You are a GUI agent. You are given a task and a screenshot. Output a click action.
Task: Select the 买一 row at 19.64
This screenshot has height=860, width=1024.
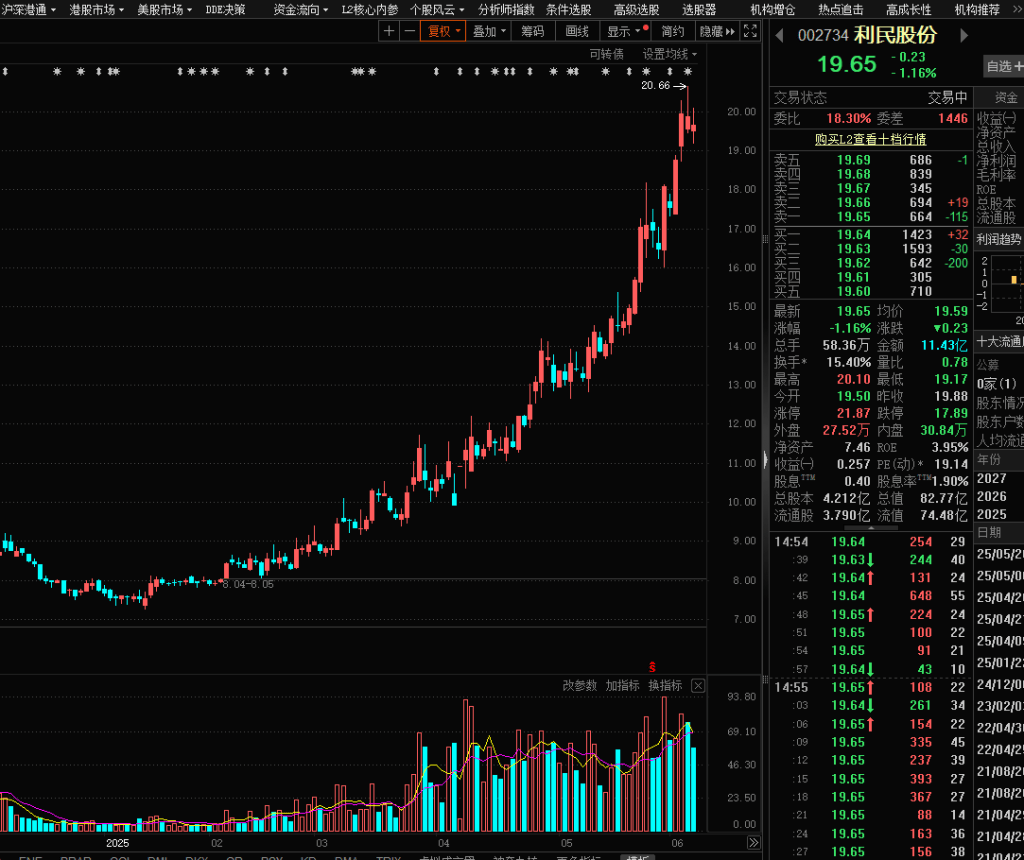pos(871,234)
